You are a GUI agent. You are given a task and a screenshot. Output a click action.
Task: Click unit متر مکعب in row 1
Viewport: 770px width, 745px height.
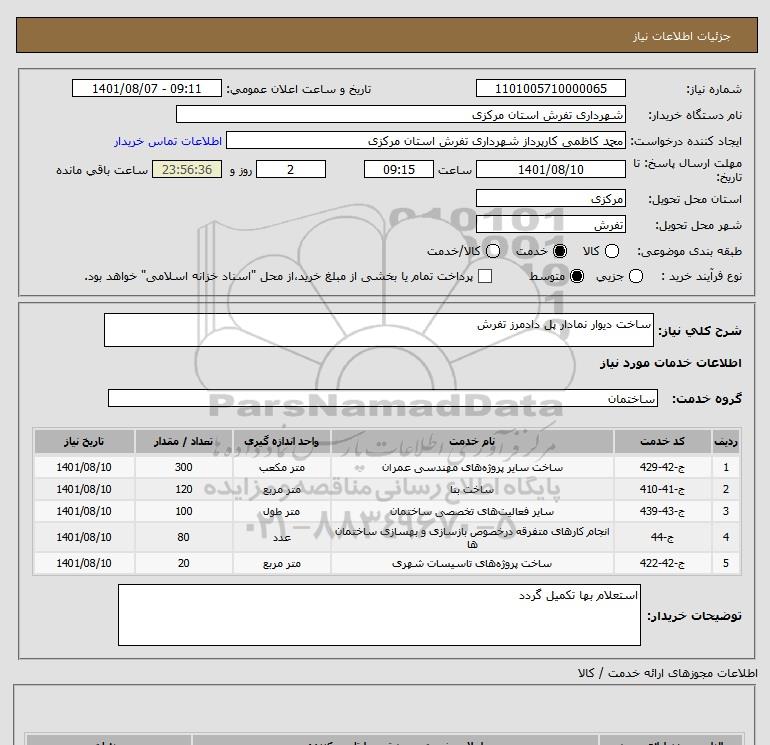(x=281, y=468)
